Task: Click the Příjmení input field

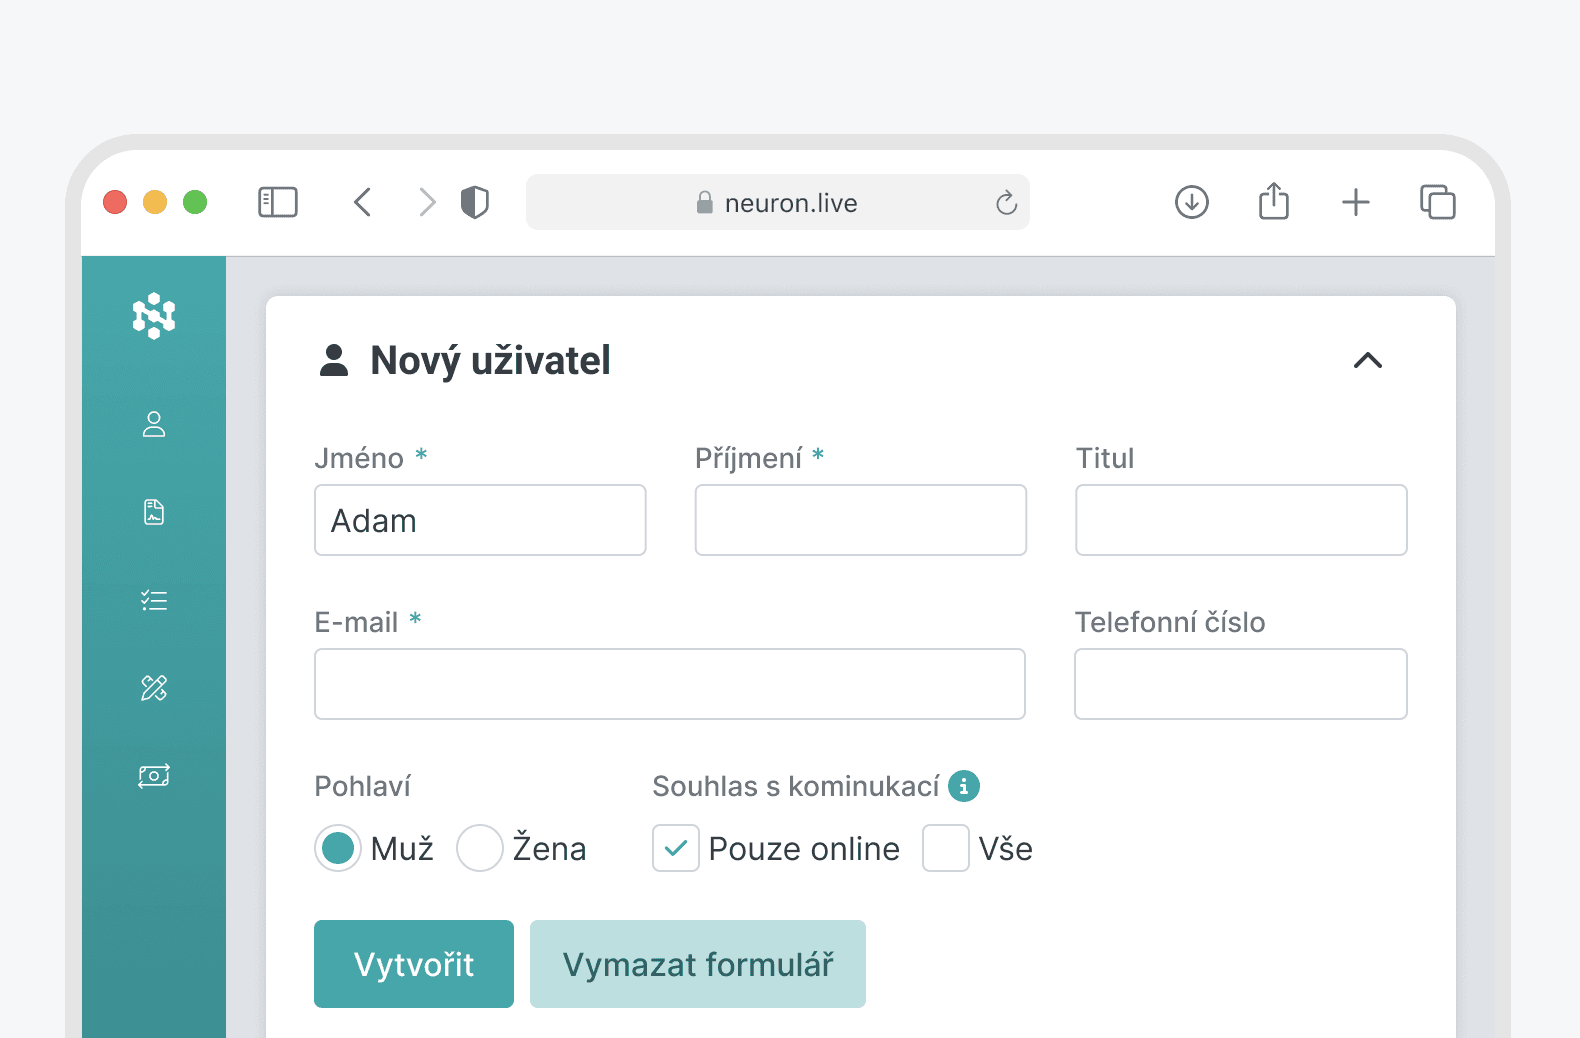Action: 860,520
